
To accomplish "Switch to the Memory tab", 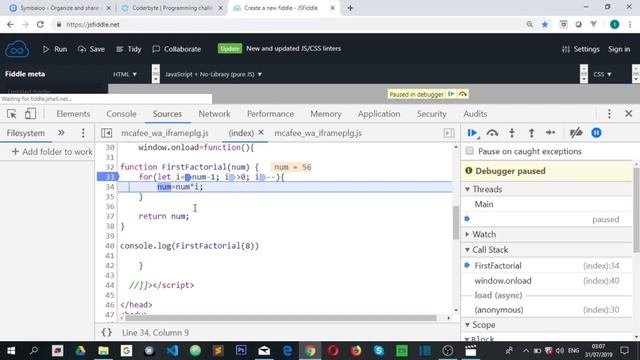I will 326,114.
